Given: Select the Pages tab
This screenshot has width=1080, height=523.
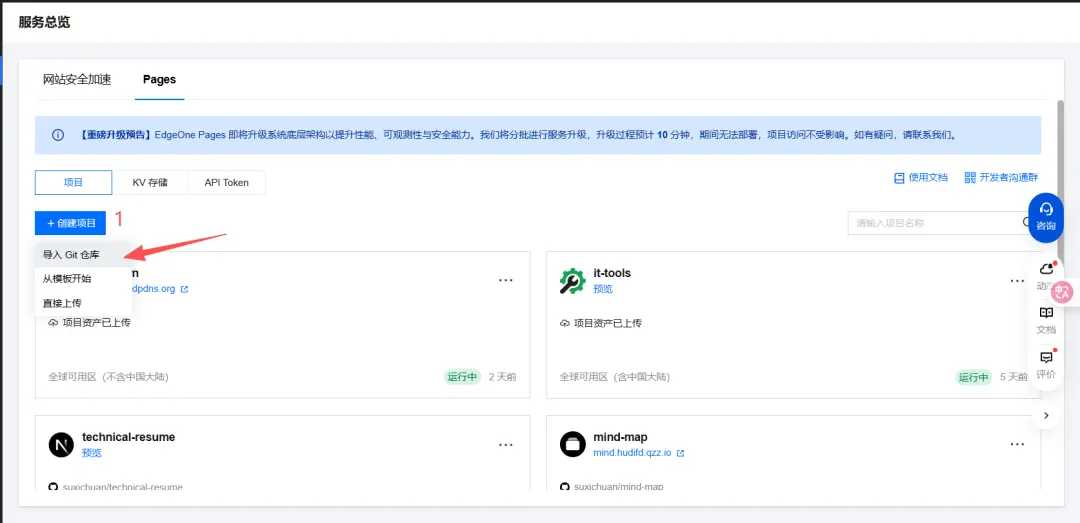Looking at the screenshot, I should [x=159, y=79].
